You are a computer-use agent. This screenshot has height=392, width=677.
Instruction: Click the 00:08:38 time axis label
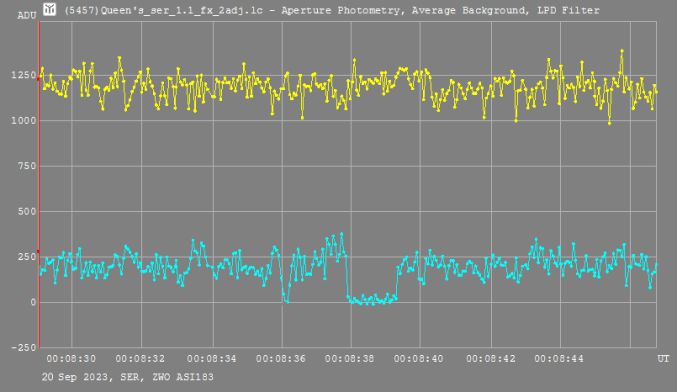[350, 359]
